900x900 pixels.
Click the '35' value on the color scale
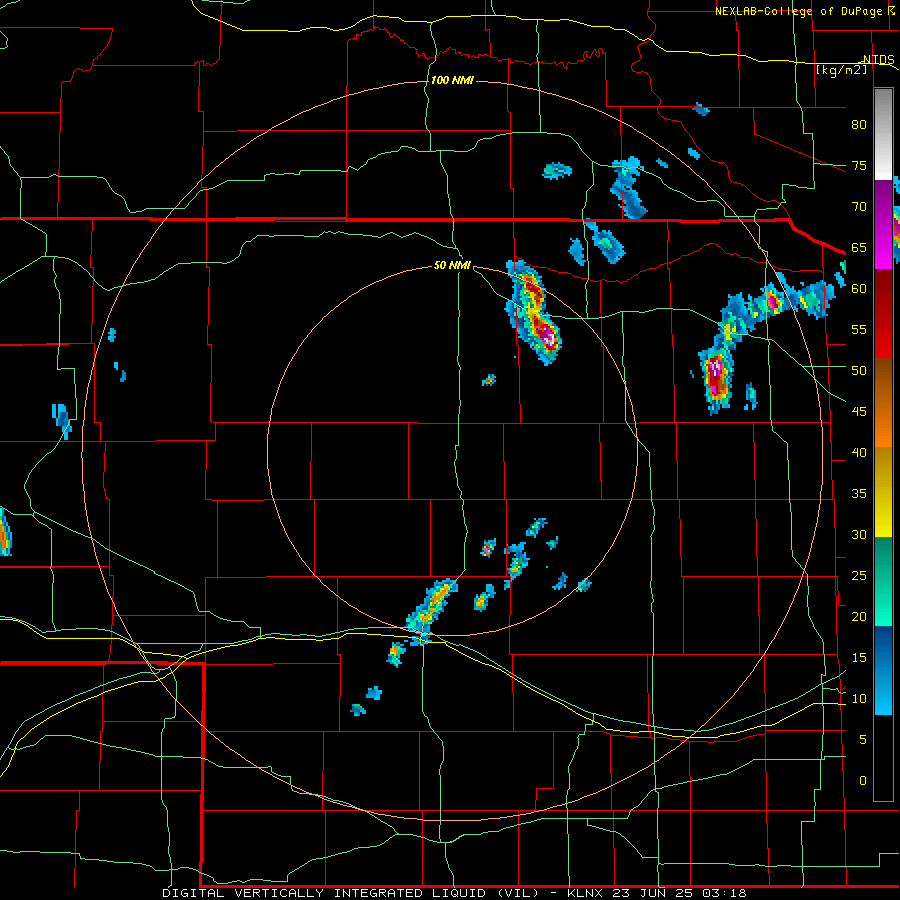(x=859, y=494)
